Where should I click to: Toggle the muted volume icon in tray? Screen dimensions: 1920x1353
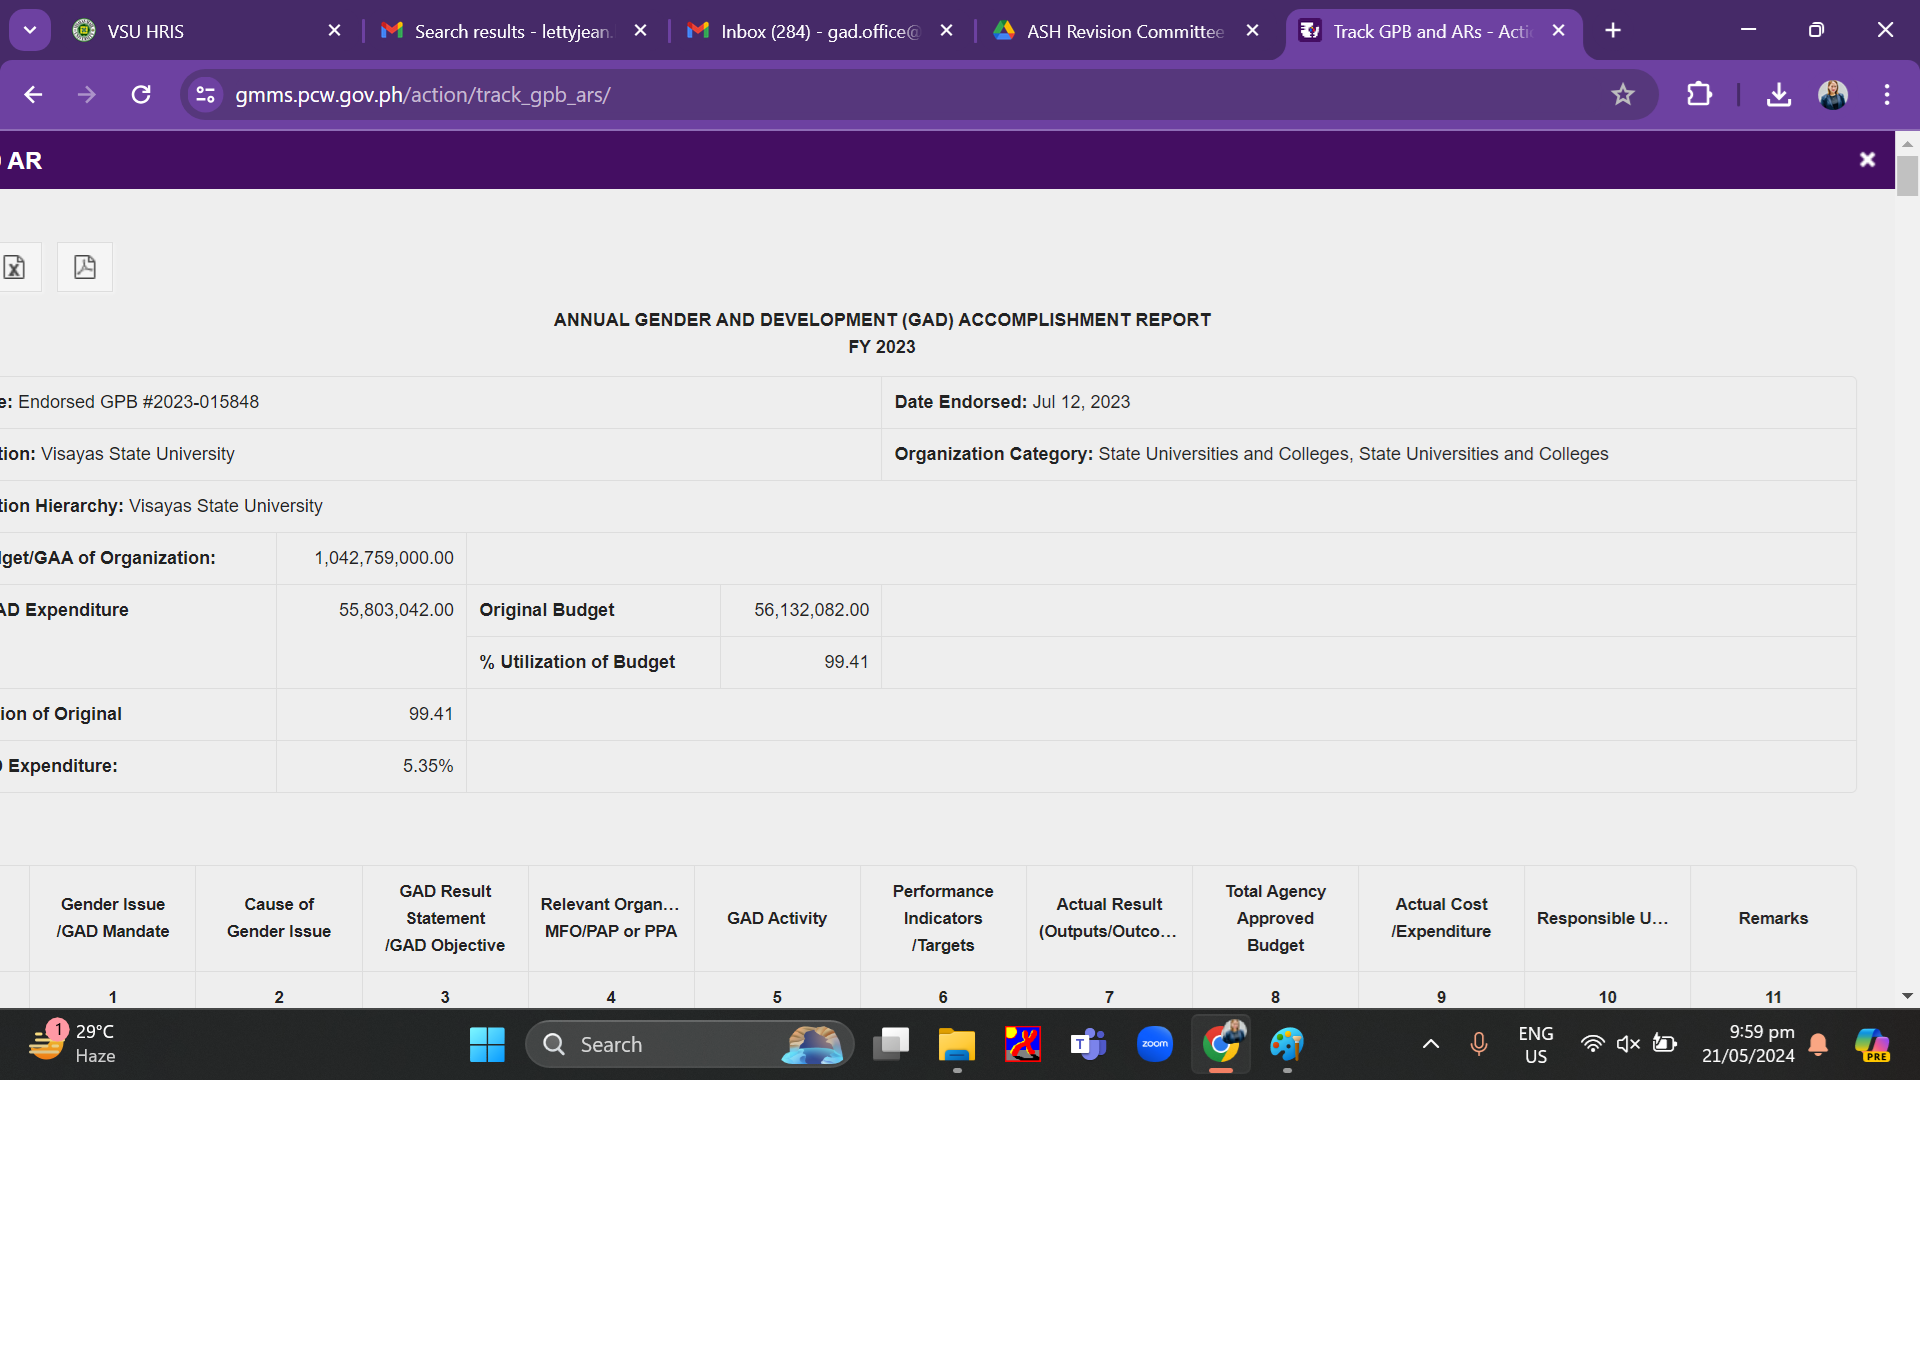pyautogui.click(x=1628, y=1044)
